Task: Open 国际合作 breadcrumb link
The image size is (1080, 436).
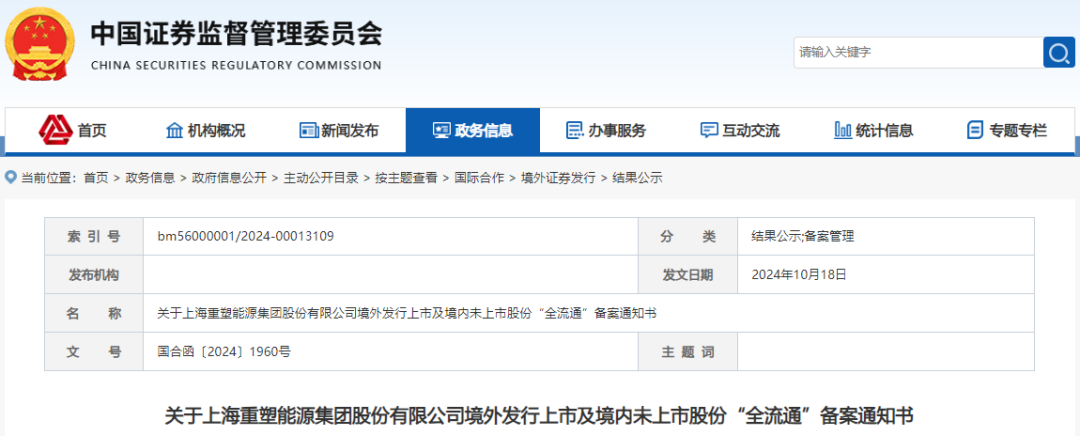Action: [x=479, y=178]
